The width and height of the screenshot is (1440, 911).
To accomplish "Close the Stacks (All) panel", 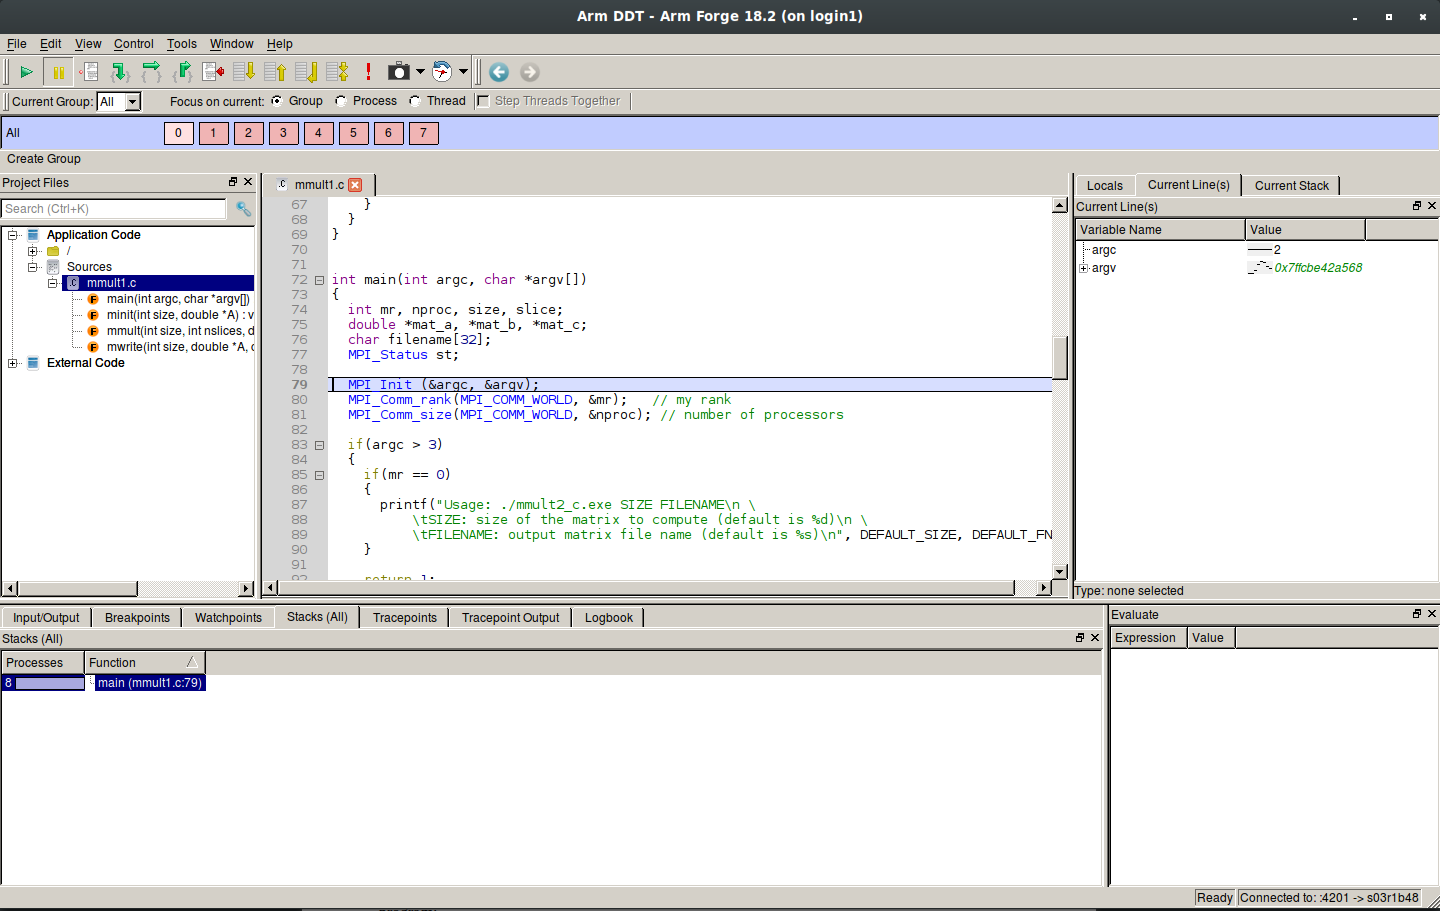I will coord(1095,638).
